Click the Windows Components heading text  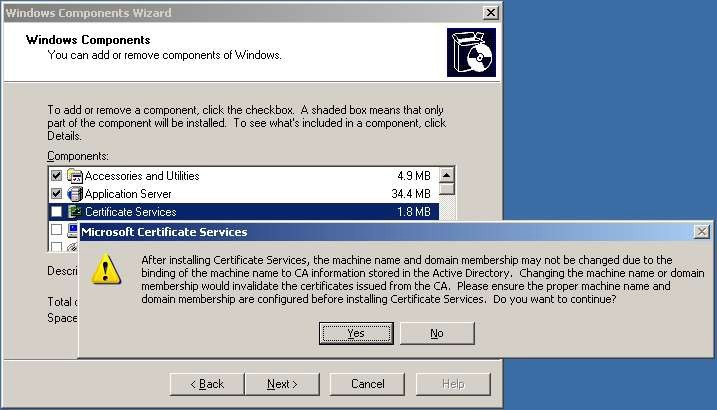(88, 40)
